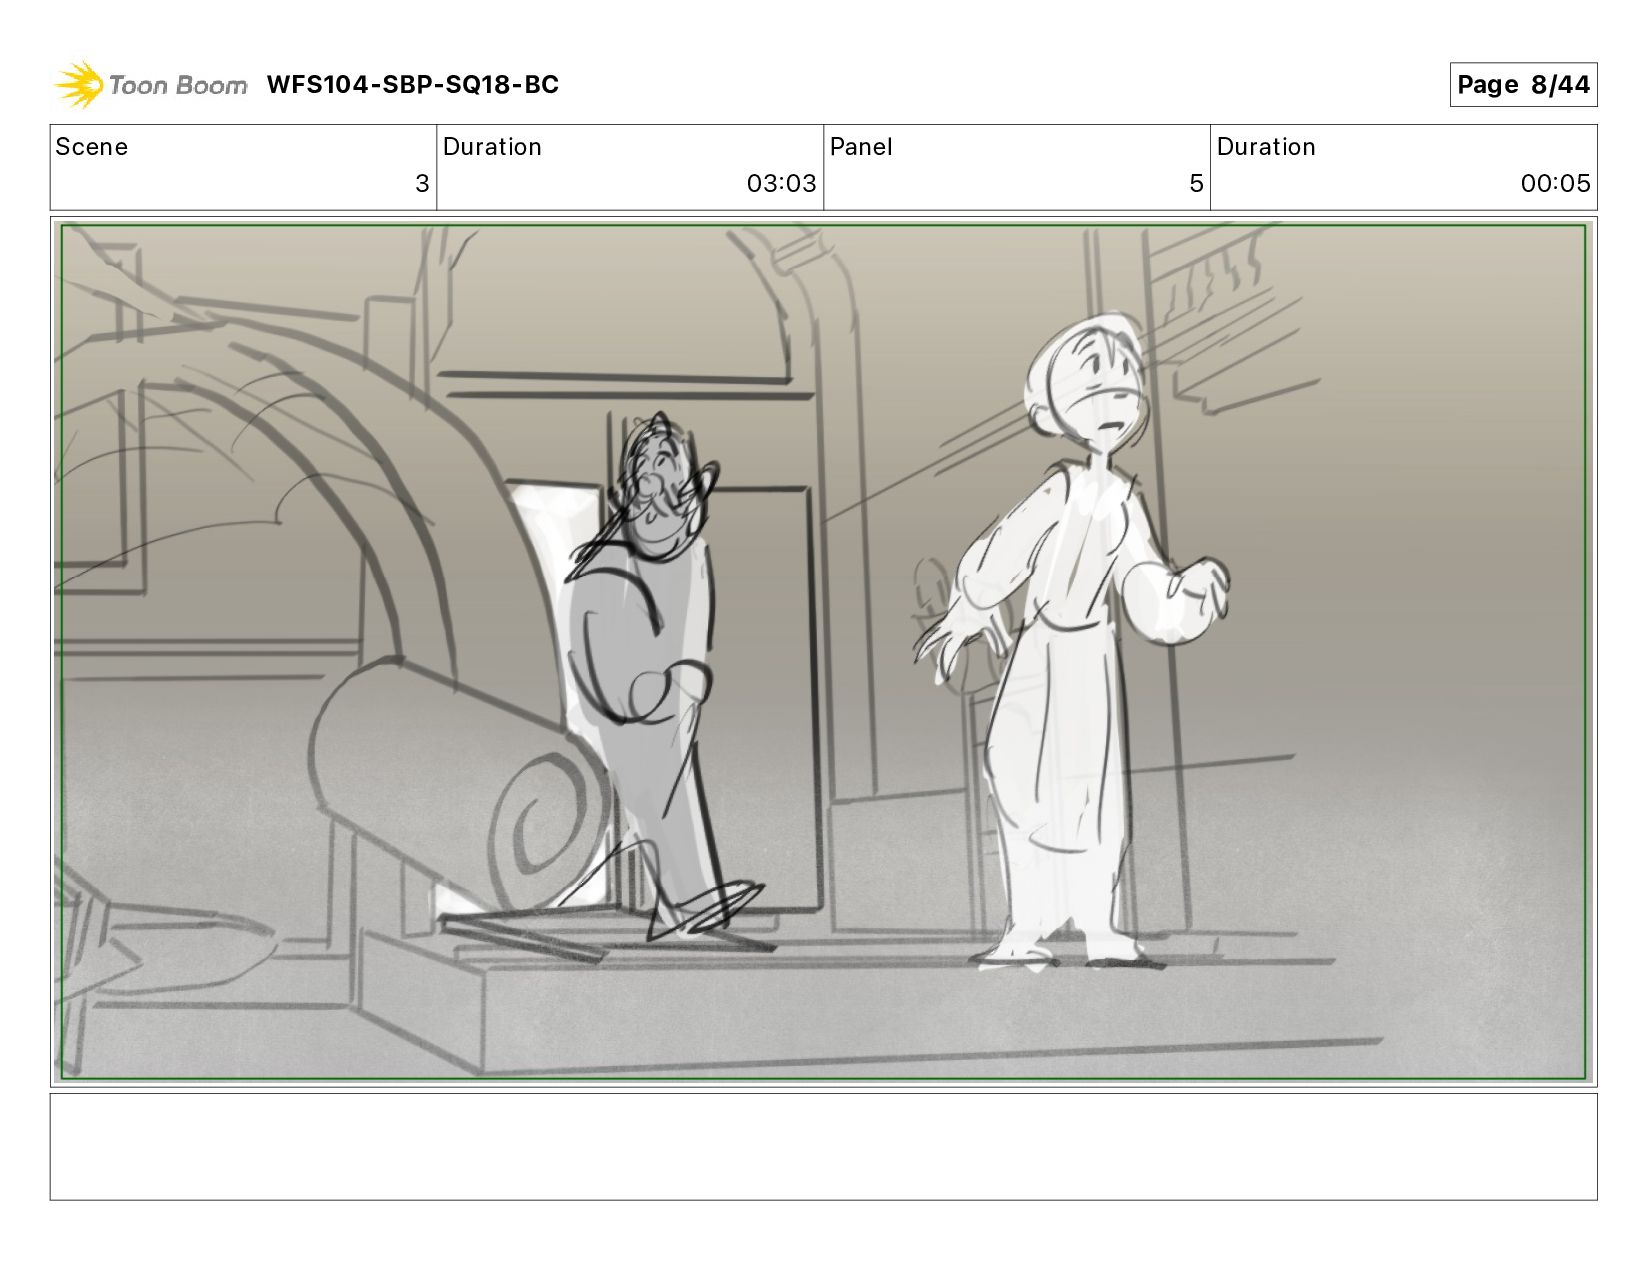The image size is (1650, 1275).
Task: Click the storyboard panel drawing thumbnail
Action: click(824, 652)
